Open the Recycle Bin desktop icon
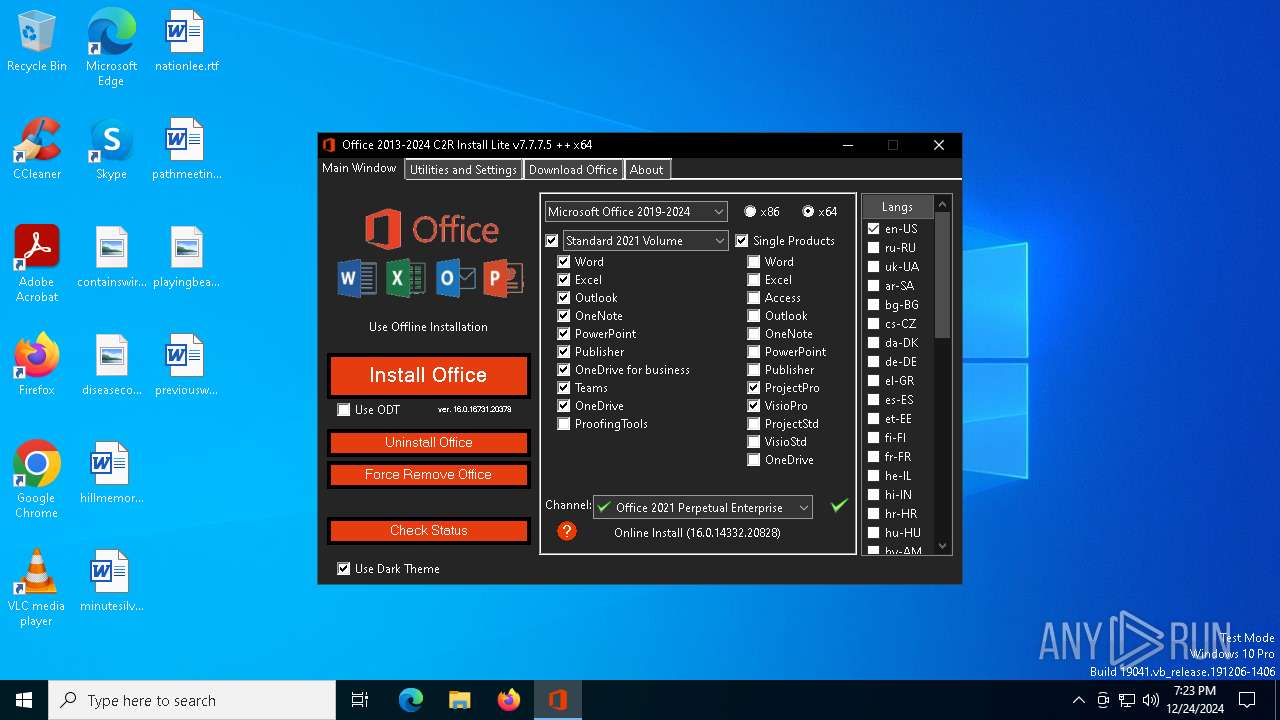 tap(37, 41)
